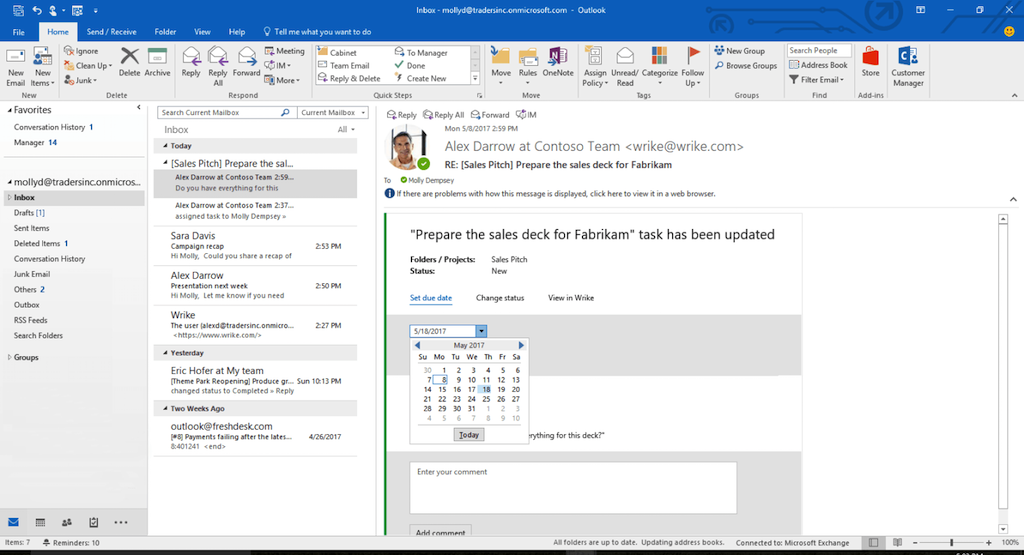Click the Add comment button
1024x555 pixels.
440,532
